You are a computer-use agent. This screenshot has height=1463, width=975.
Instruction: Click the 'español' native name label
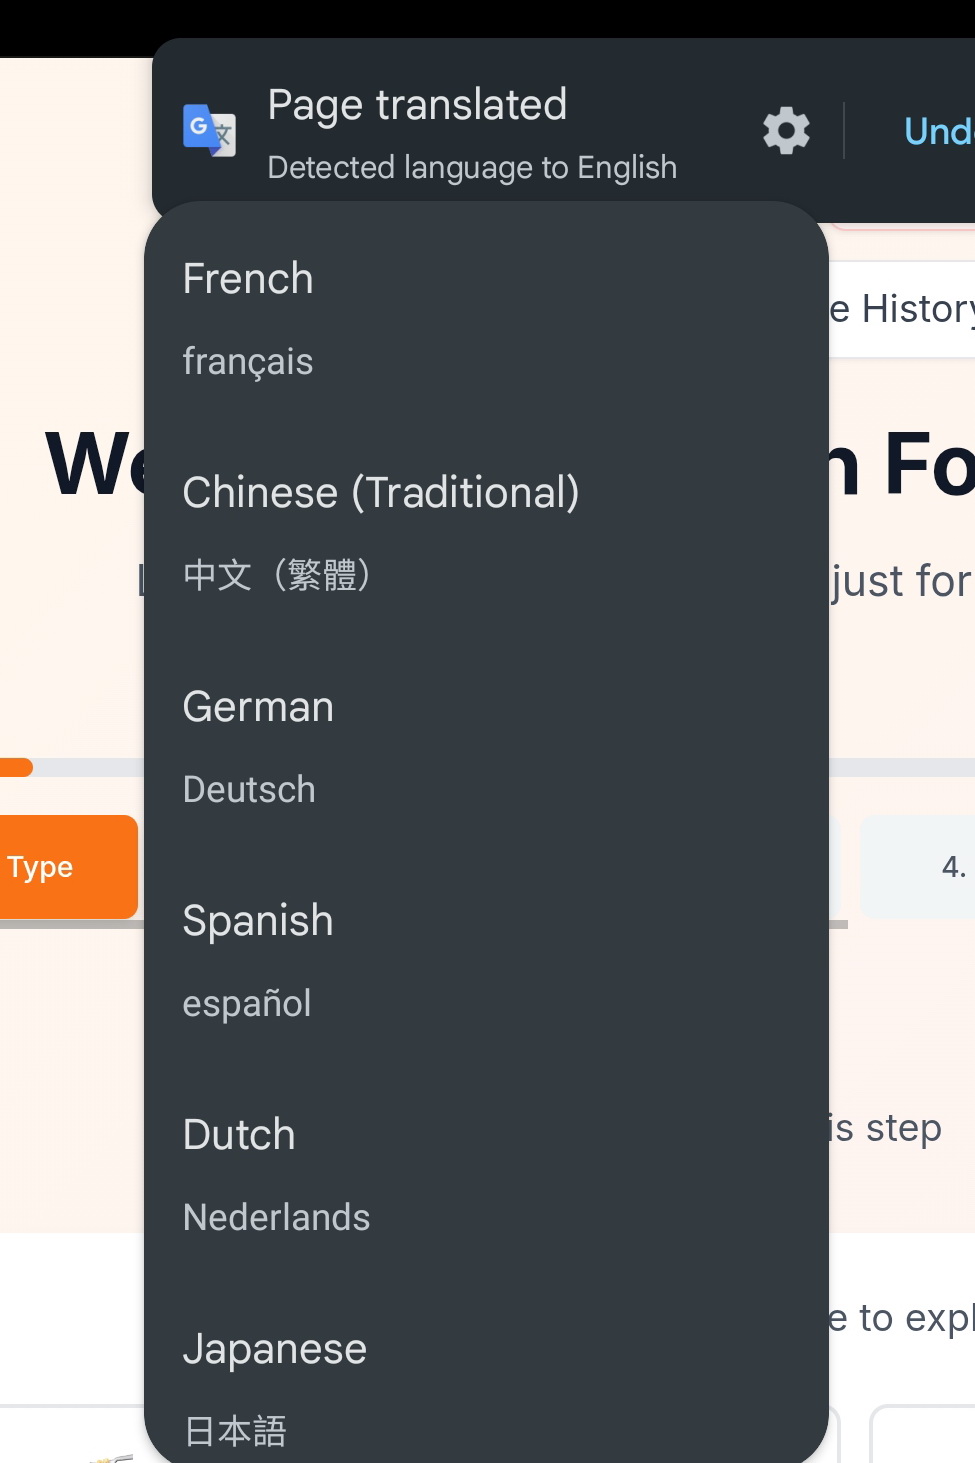pos(247,1004)
